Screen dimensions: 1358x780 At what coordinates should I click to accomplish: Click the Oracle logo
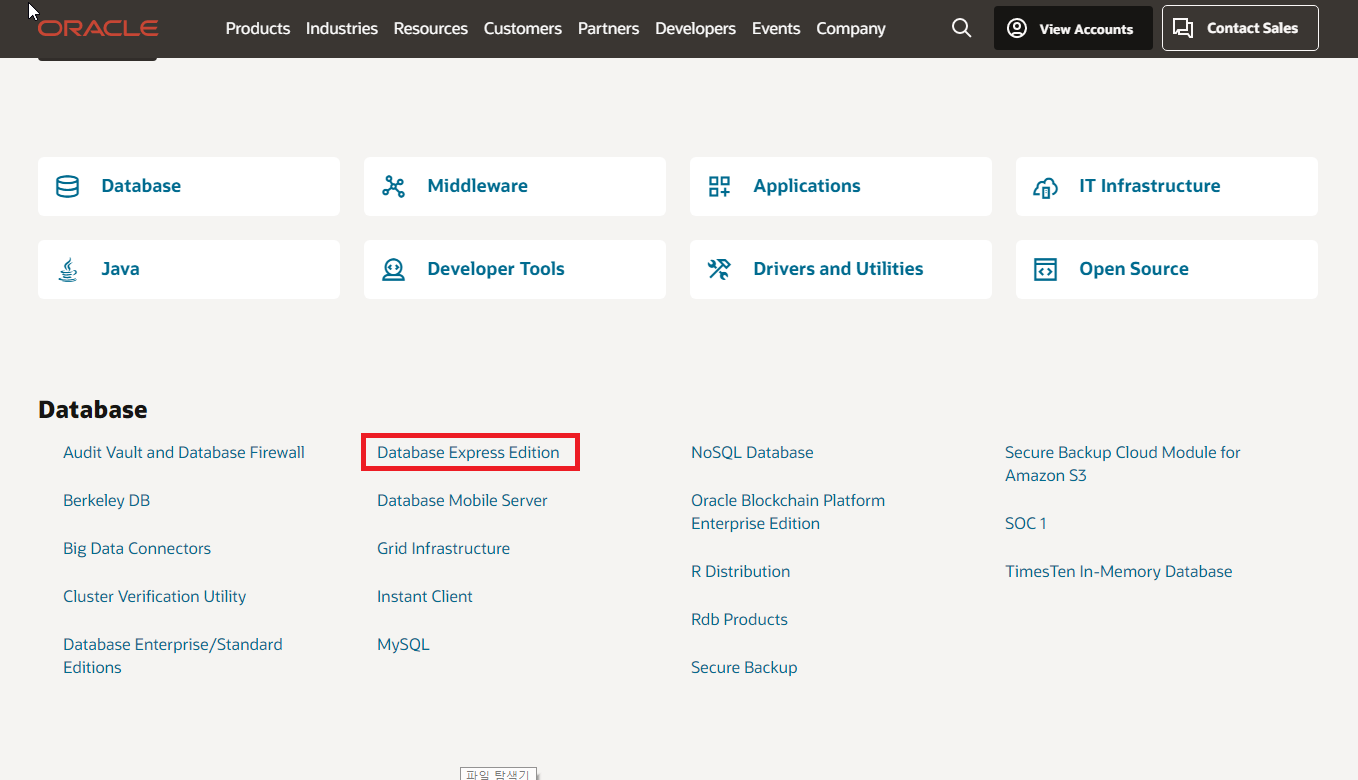coord(98,28)
